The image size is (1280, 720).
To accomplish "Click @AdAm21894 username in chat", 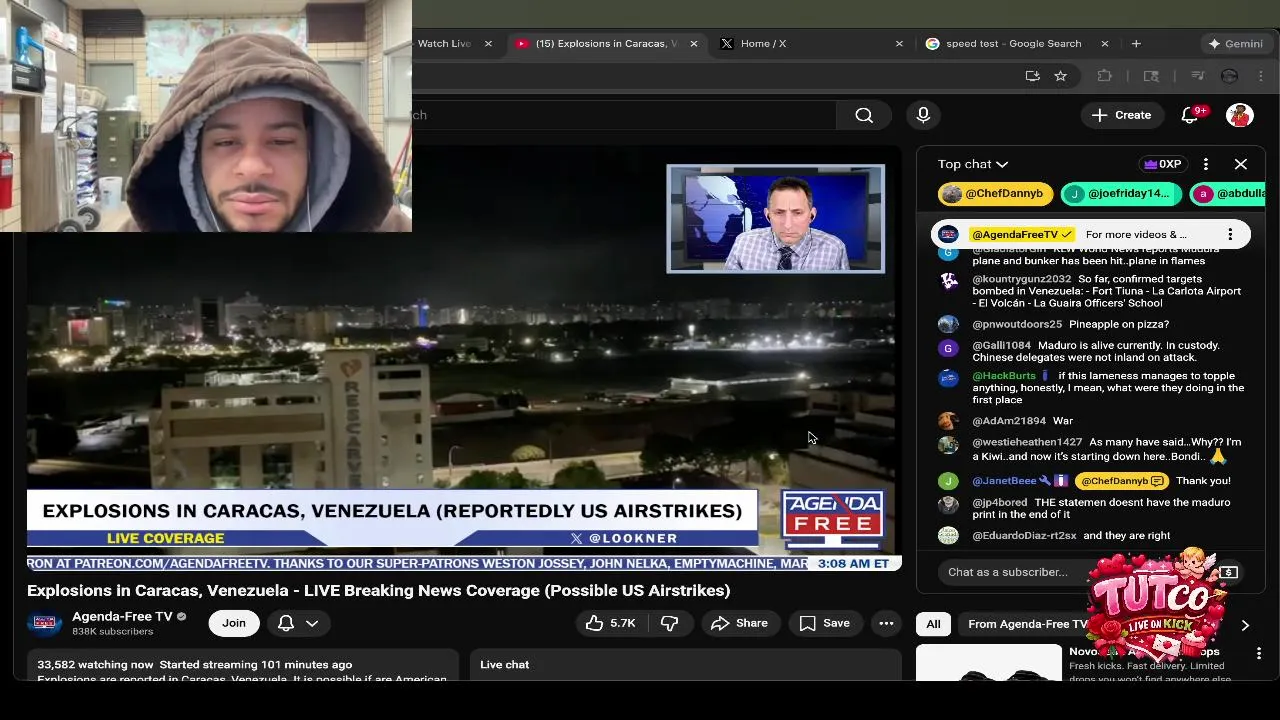I will 1008,421.
